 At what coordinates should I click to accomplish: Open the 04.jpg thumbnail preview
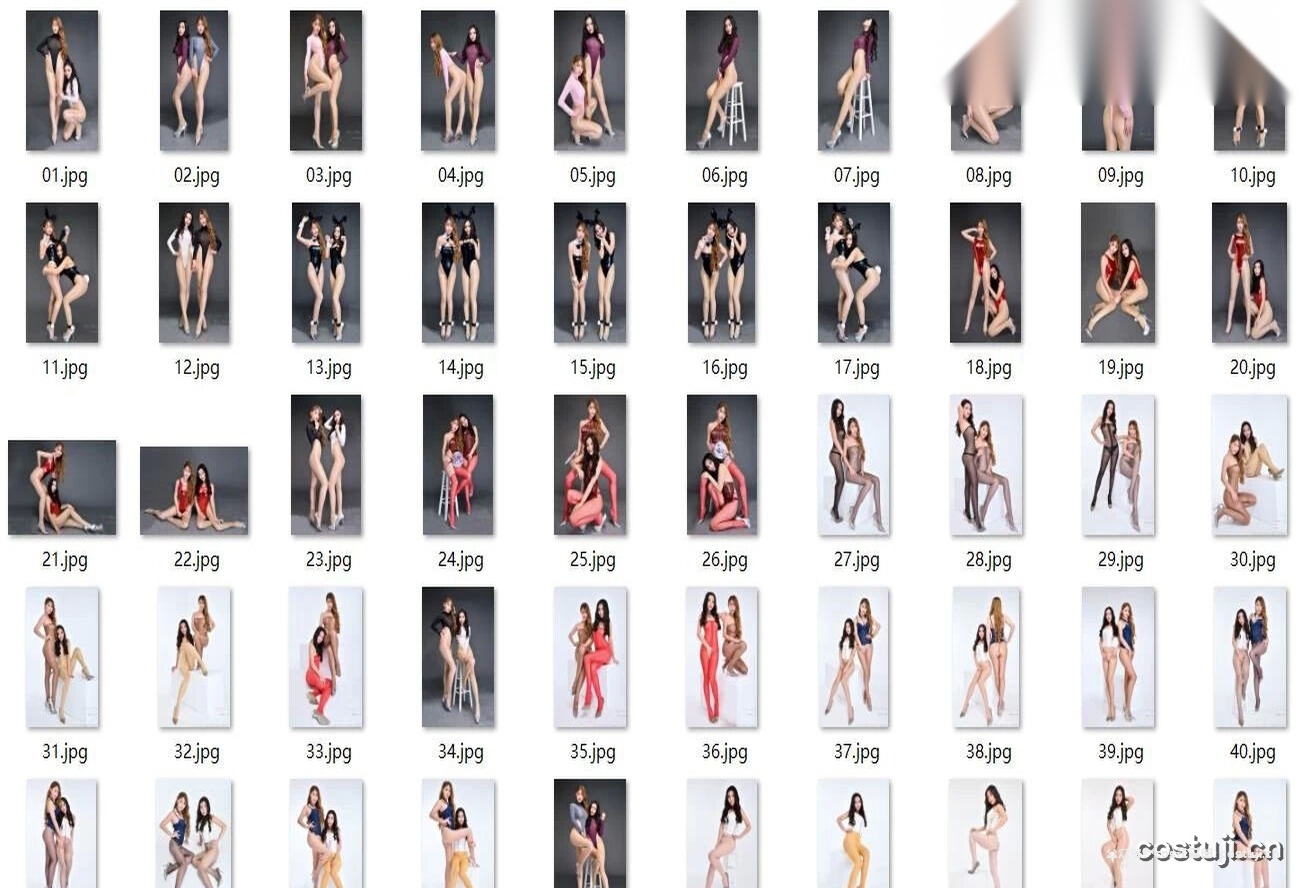click(457, 81)
